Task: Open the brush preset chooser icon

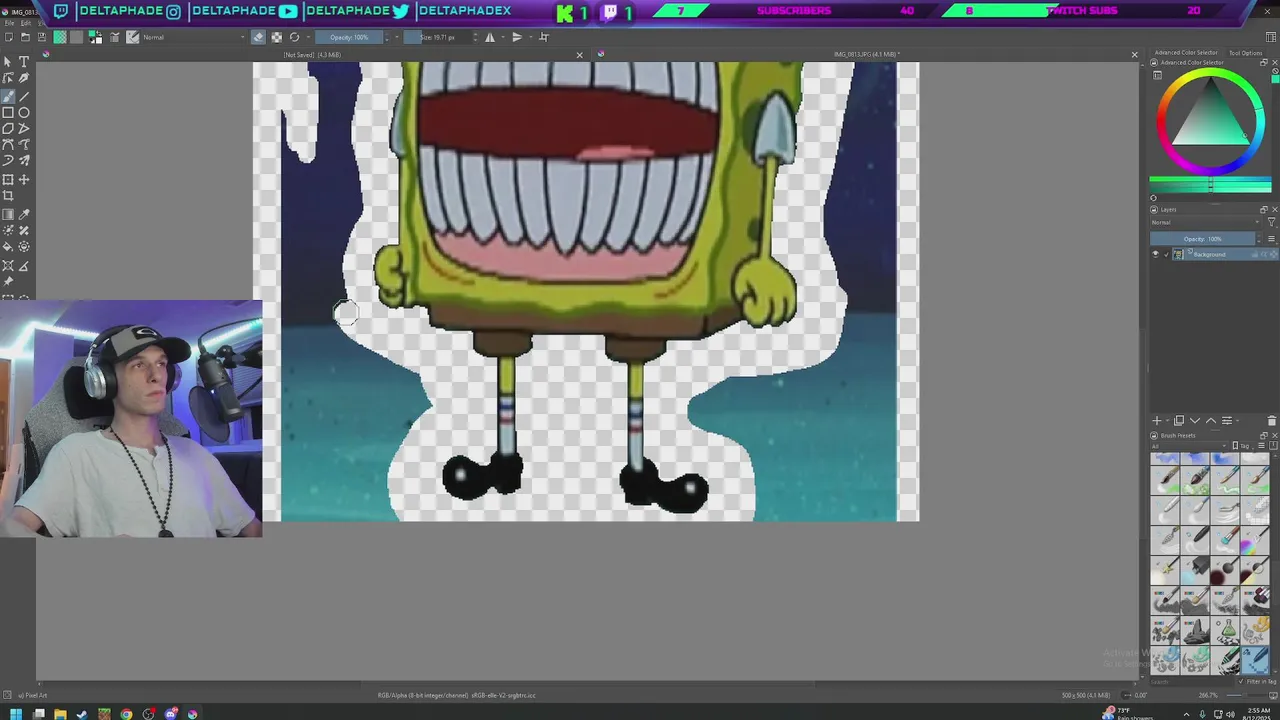Action: 132,37
